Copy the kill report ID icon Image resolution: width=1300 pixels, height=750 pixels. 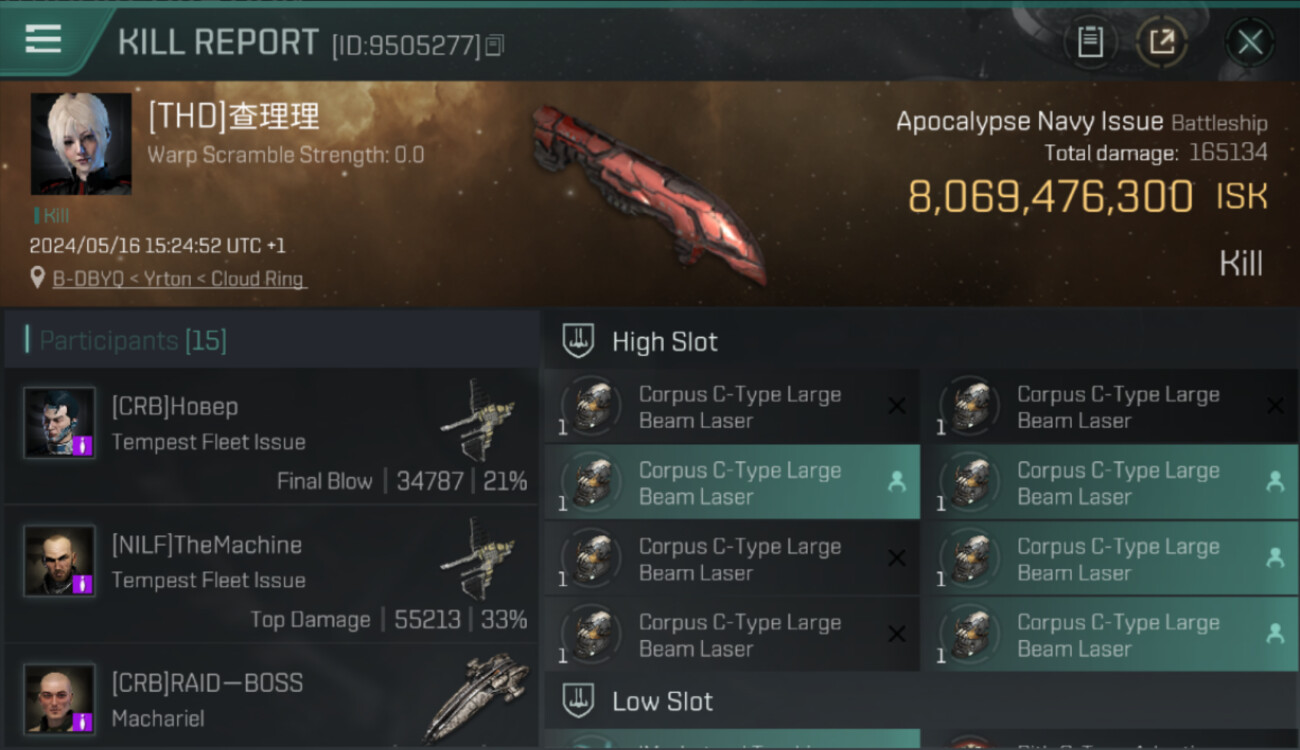coord(495,45)
